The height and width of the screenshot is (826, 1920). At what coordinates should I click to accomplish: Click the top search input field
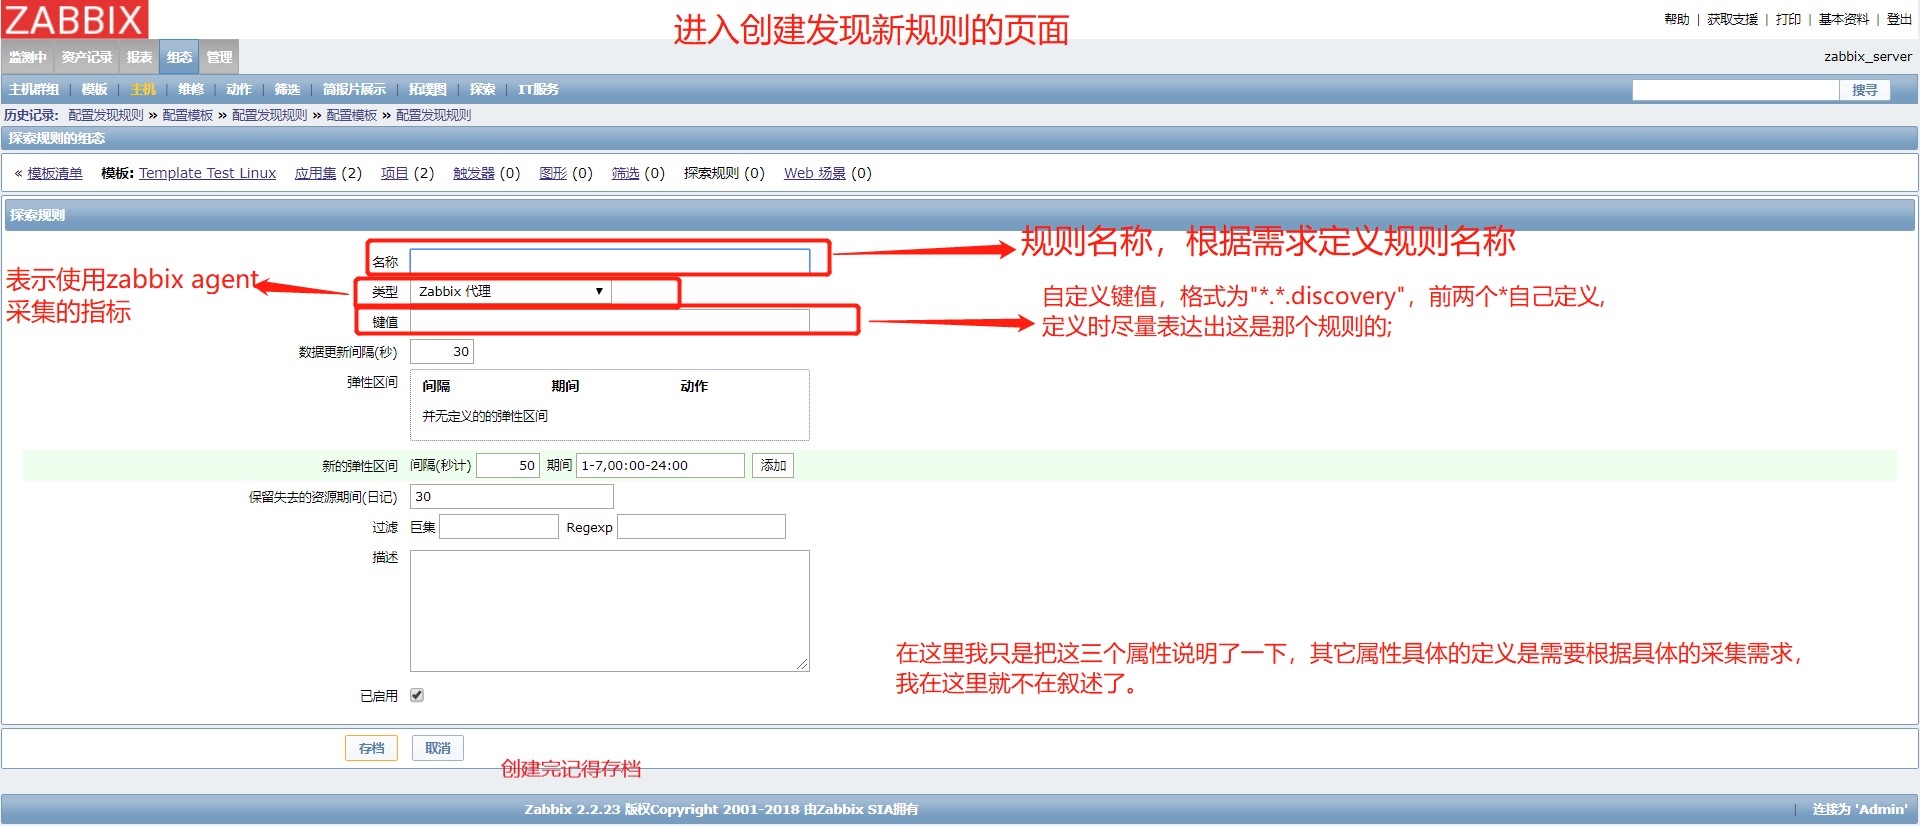coord(1735,90)
